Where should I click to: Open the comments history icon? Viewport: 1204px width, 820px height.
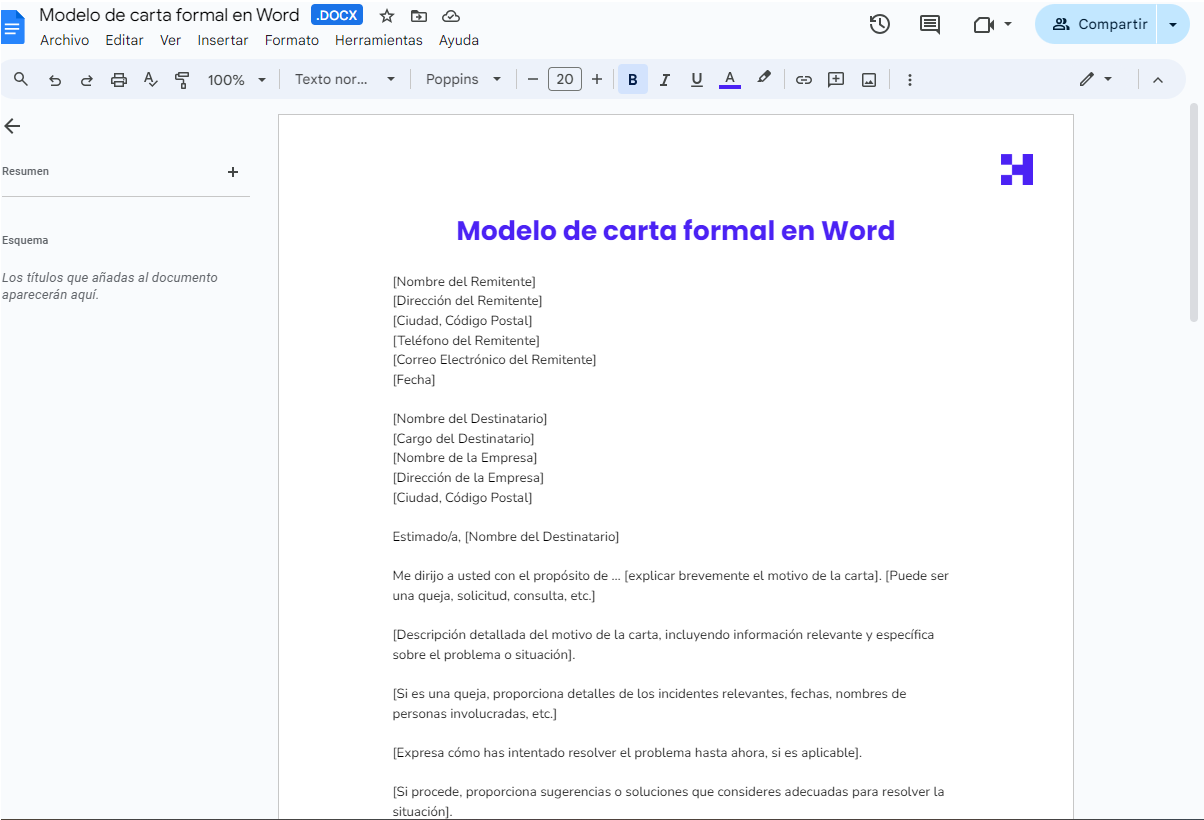(930, 24)
